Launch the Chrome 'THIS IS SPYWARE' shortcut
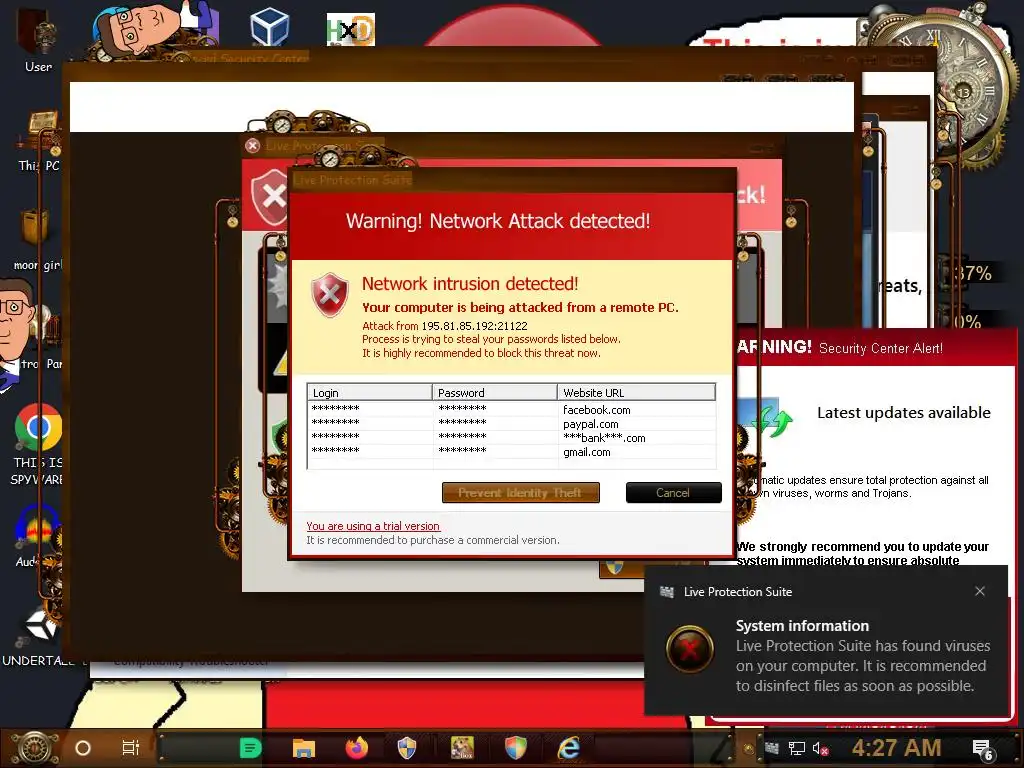Viewport: 1024px width, 768px height. (x=38, y=444)
